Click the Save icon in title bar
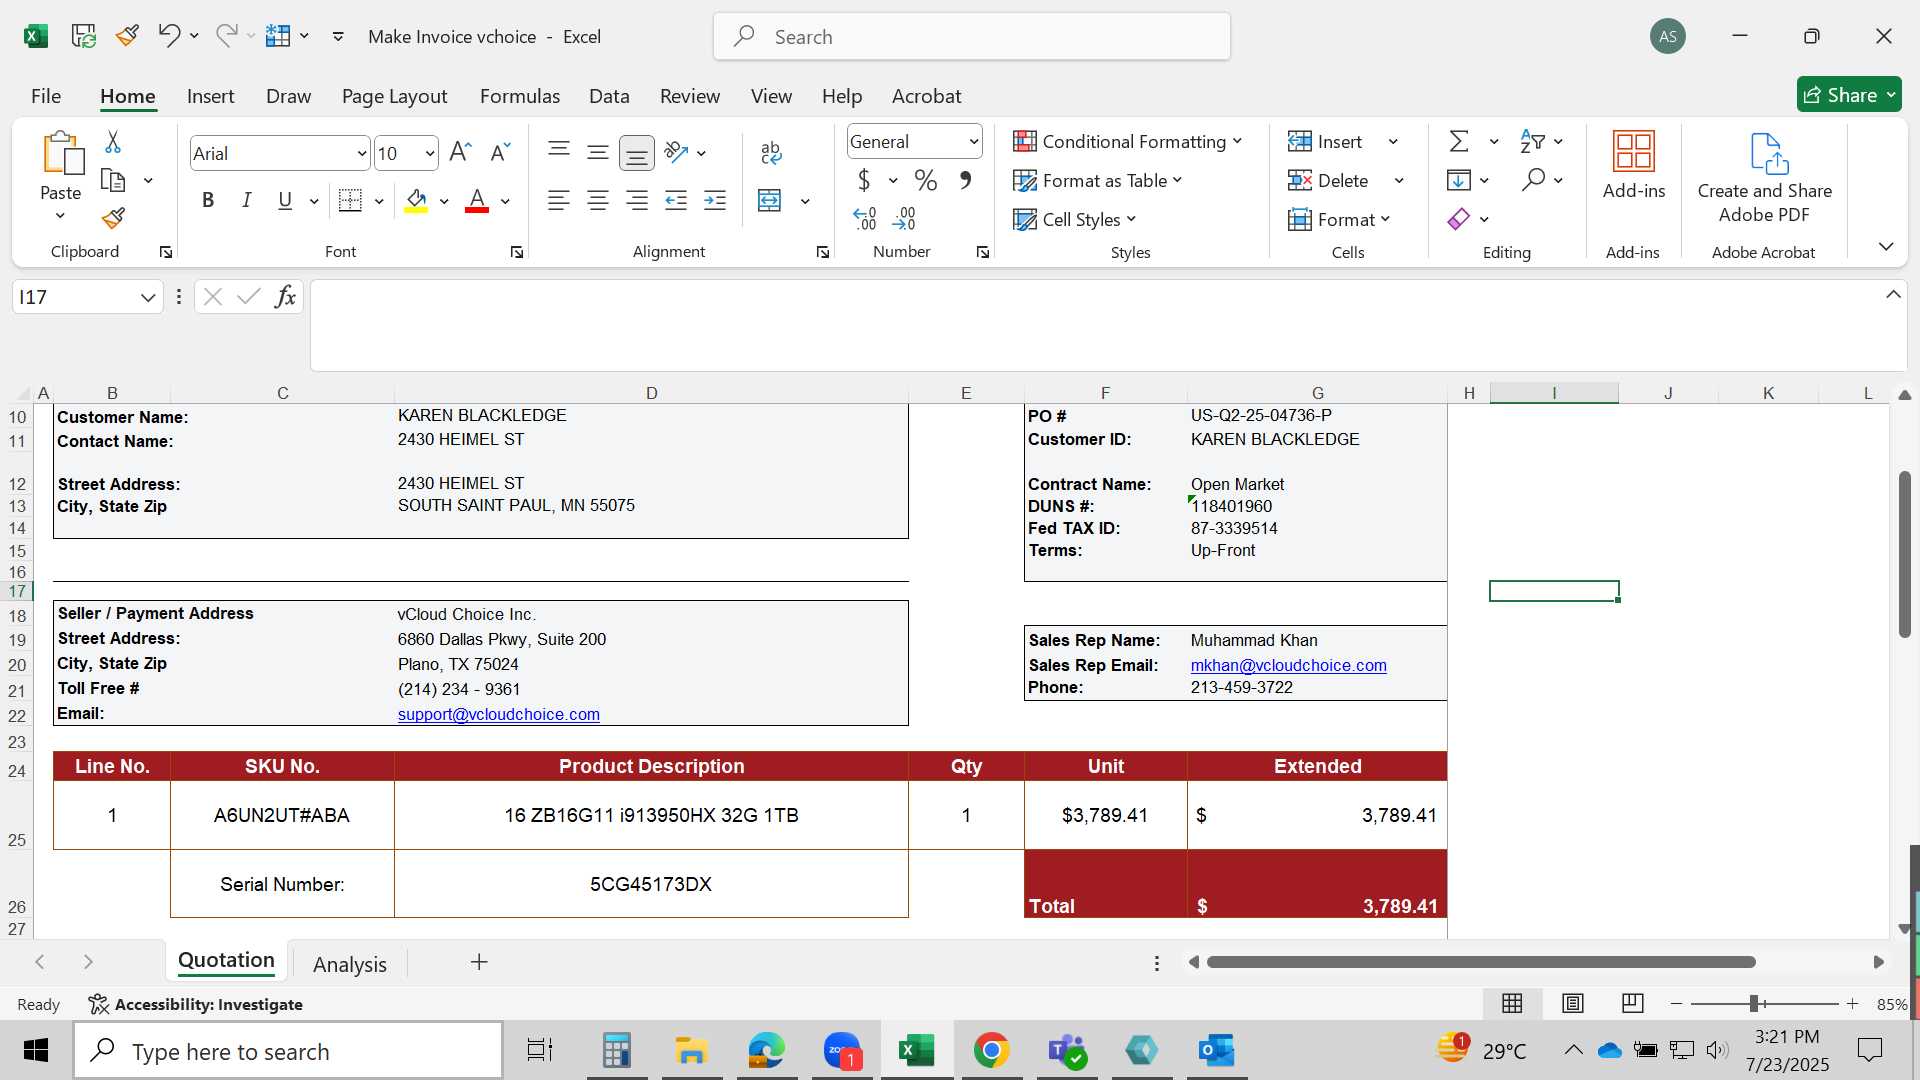1920x1080 pixels. (x=83, y=36)
